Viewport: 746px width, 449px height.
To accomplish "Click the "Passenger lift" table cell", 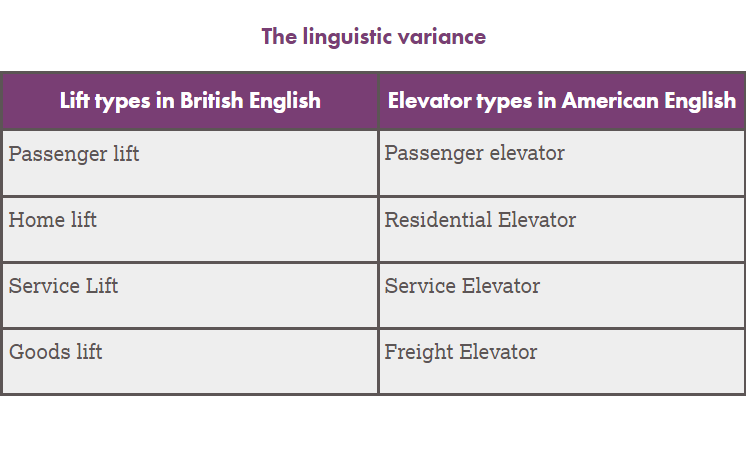I will [x=74, y=154].
